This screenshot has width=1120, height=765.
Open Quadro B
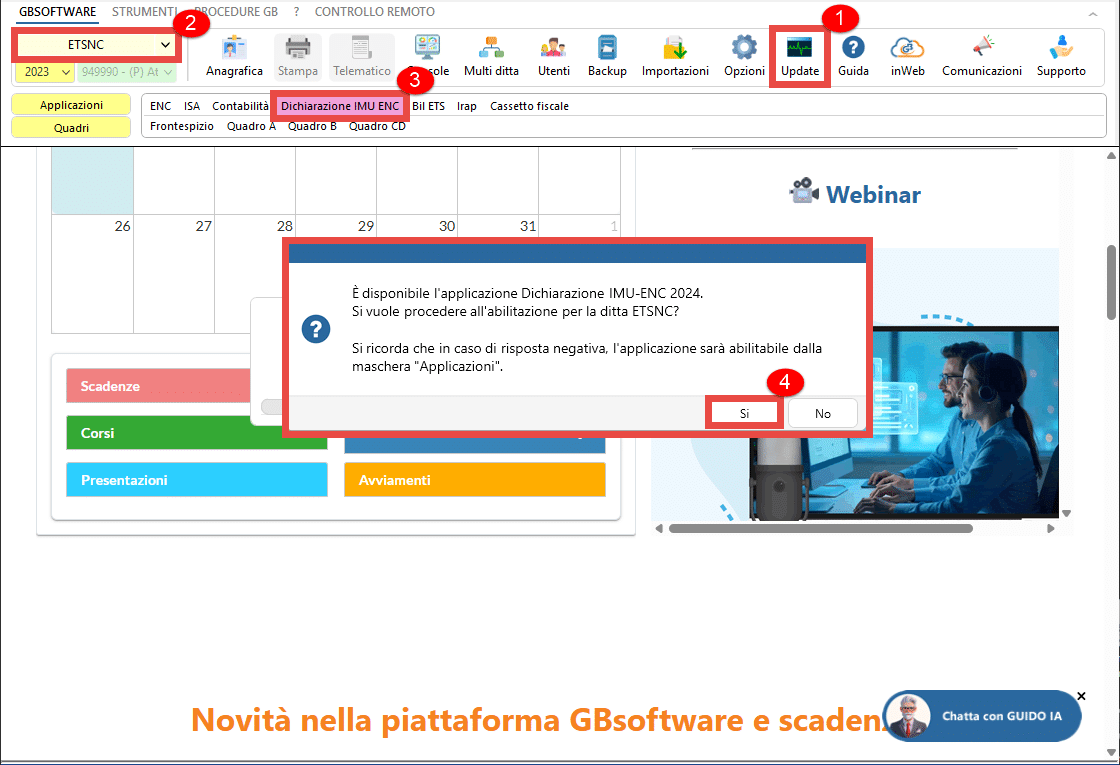[312, 126]
